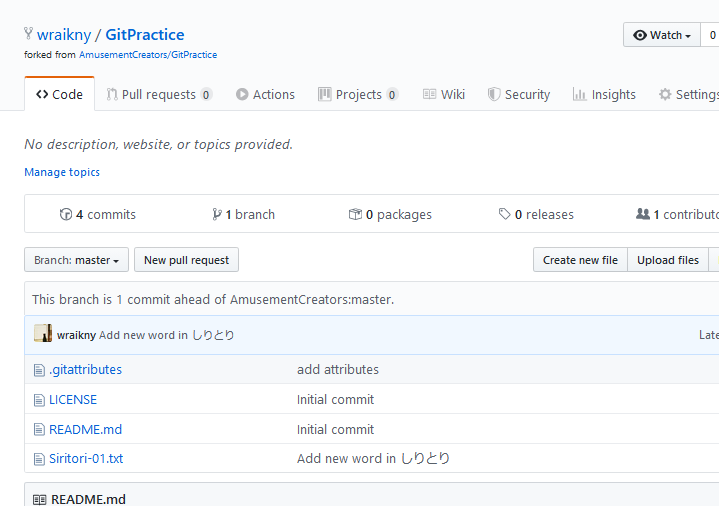Open the Settings tab
This screenshot has width=719, height=506.
coord(689,95)
